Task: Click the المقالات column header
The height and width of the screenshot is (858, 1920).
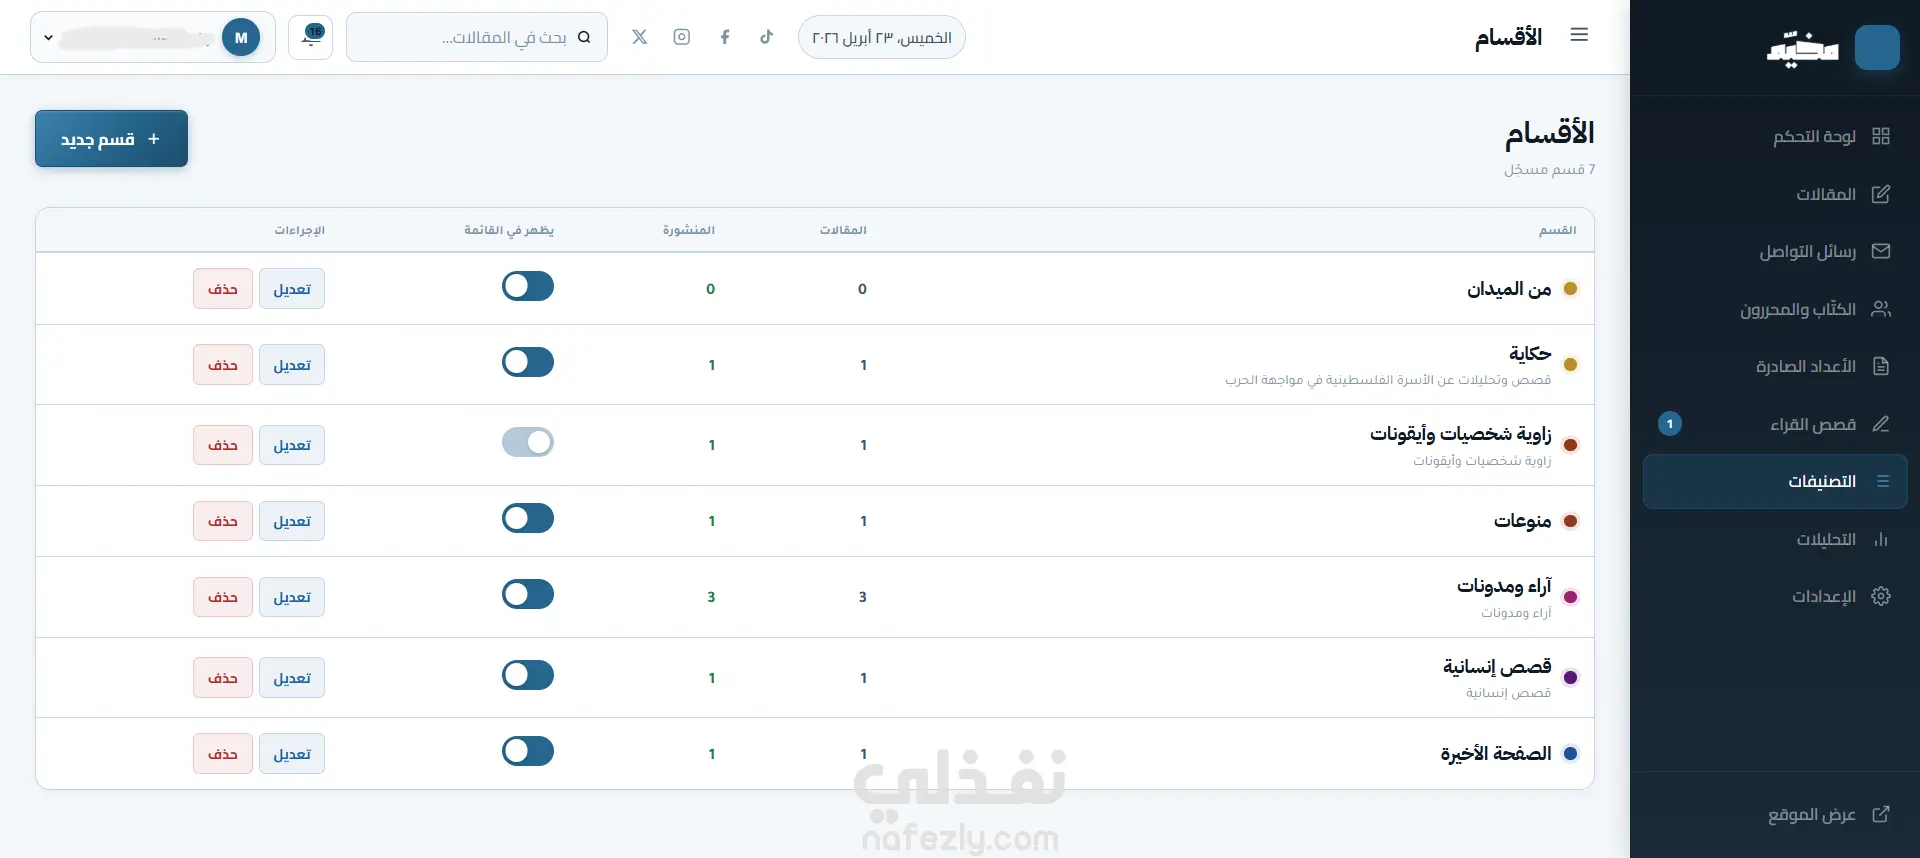Action: coord(843,230)
